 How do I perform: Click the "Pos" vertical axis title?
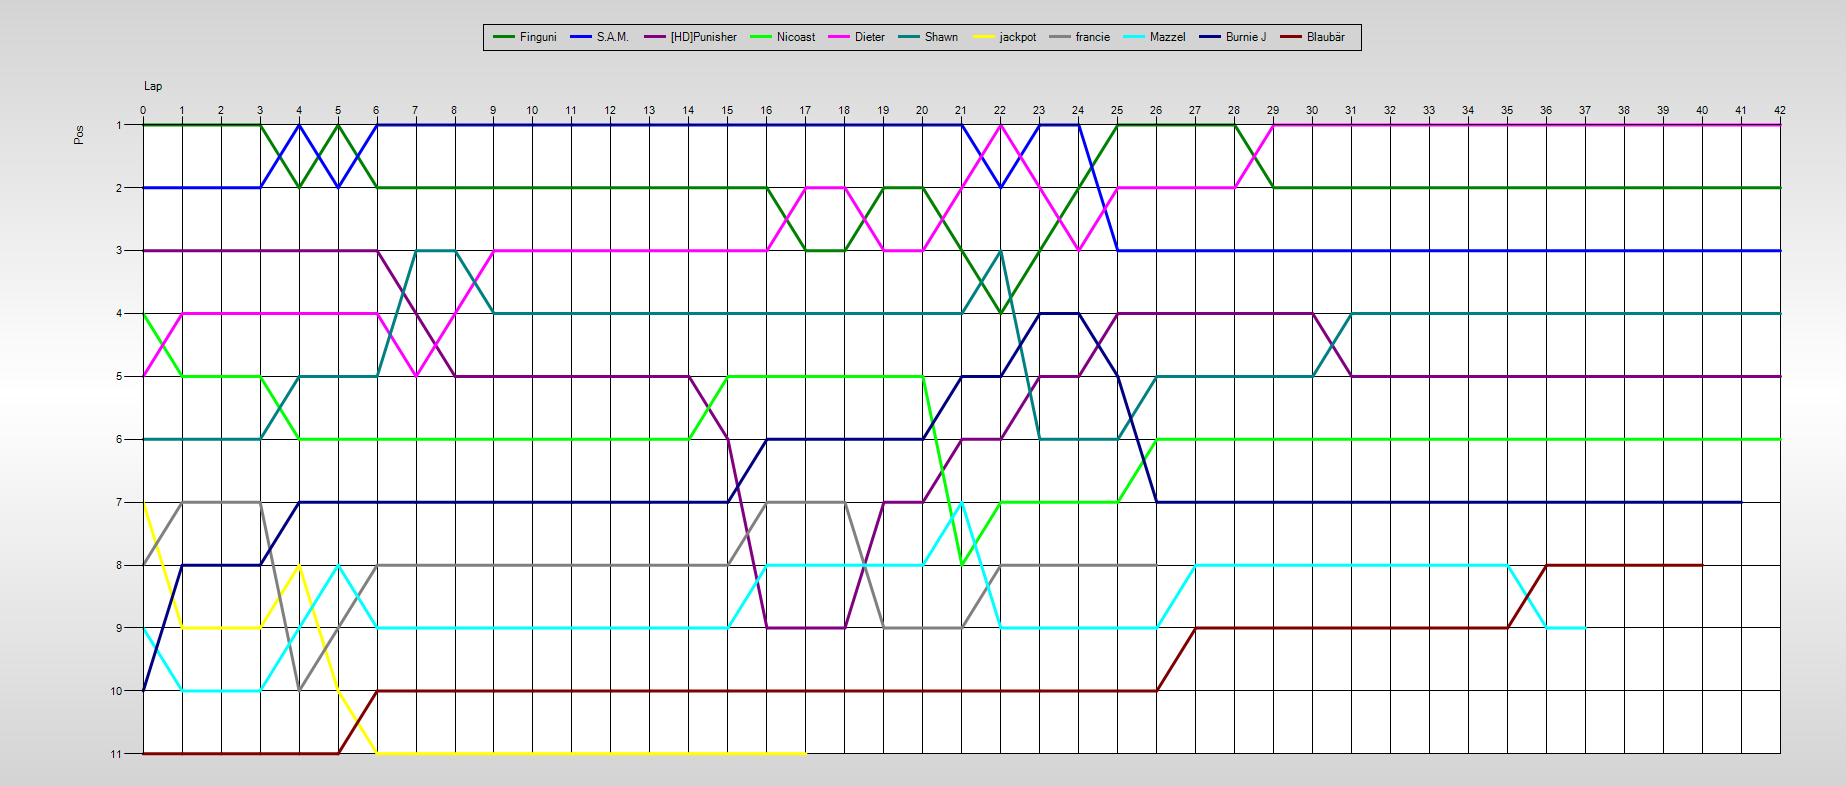(x=79, y=134)
